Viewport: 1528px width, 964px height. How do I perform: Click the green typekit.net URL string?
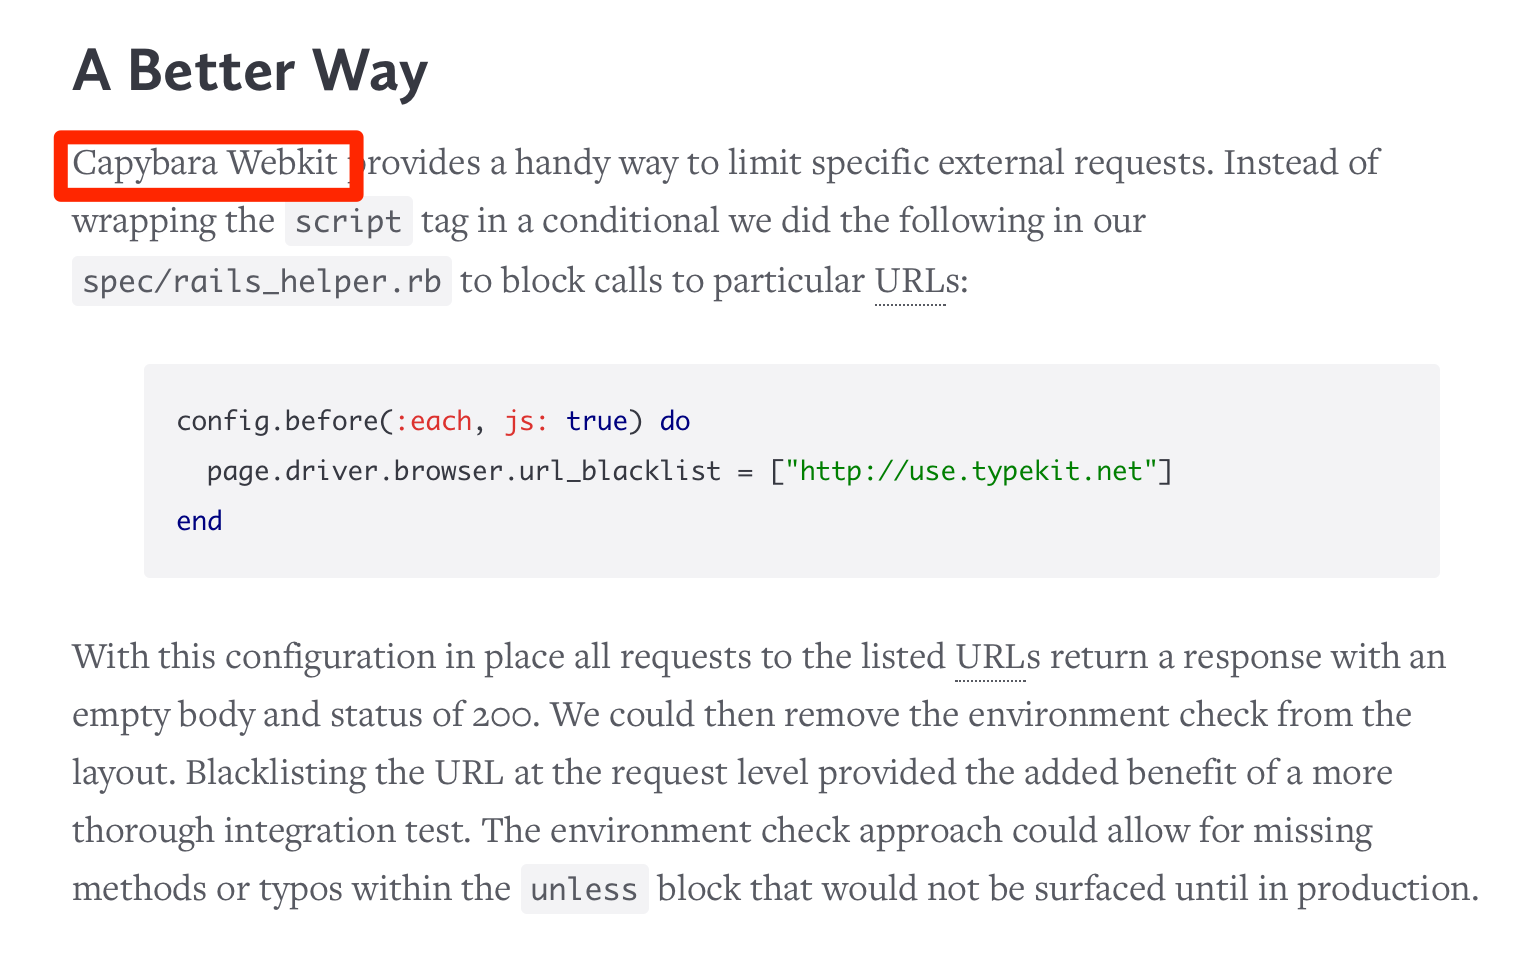971,471
